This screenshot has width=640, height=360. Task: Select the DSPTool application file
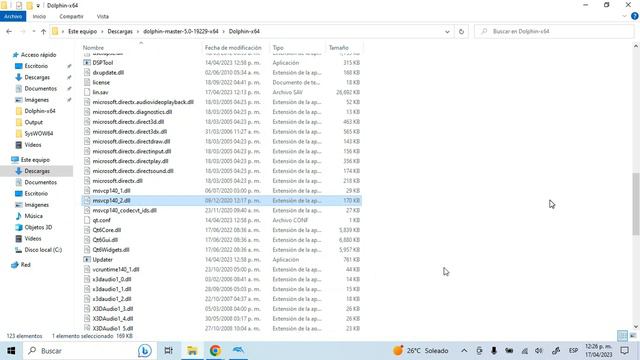[102, 63]
